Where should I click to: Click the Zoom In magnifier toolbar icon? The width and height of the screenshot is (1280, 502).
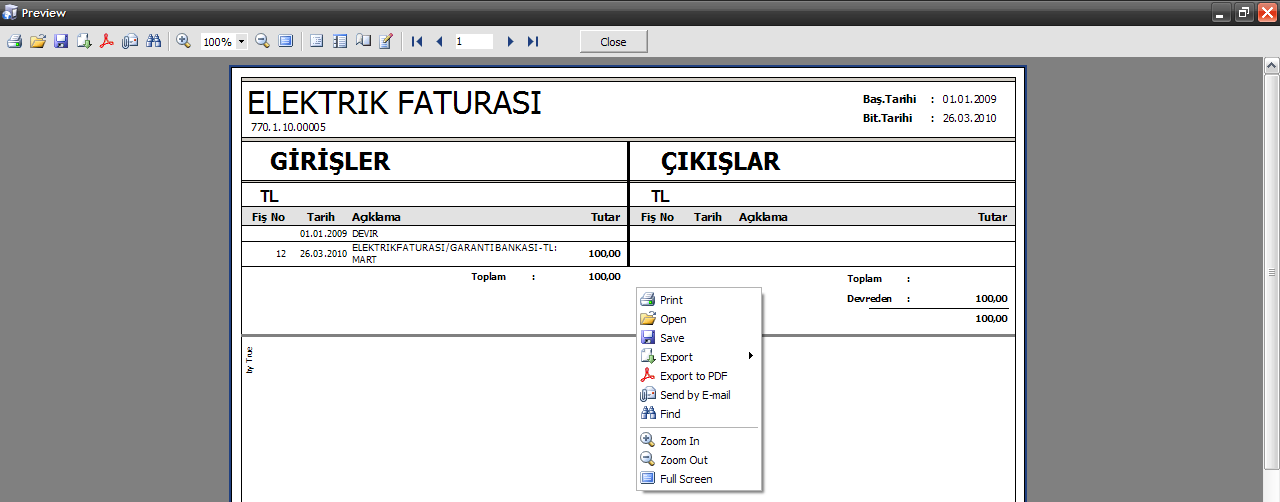[184, 41]
